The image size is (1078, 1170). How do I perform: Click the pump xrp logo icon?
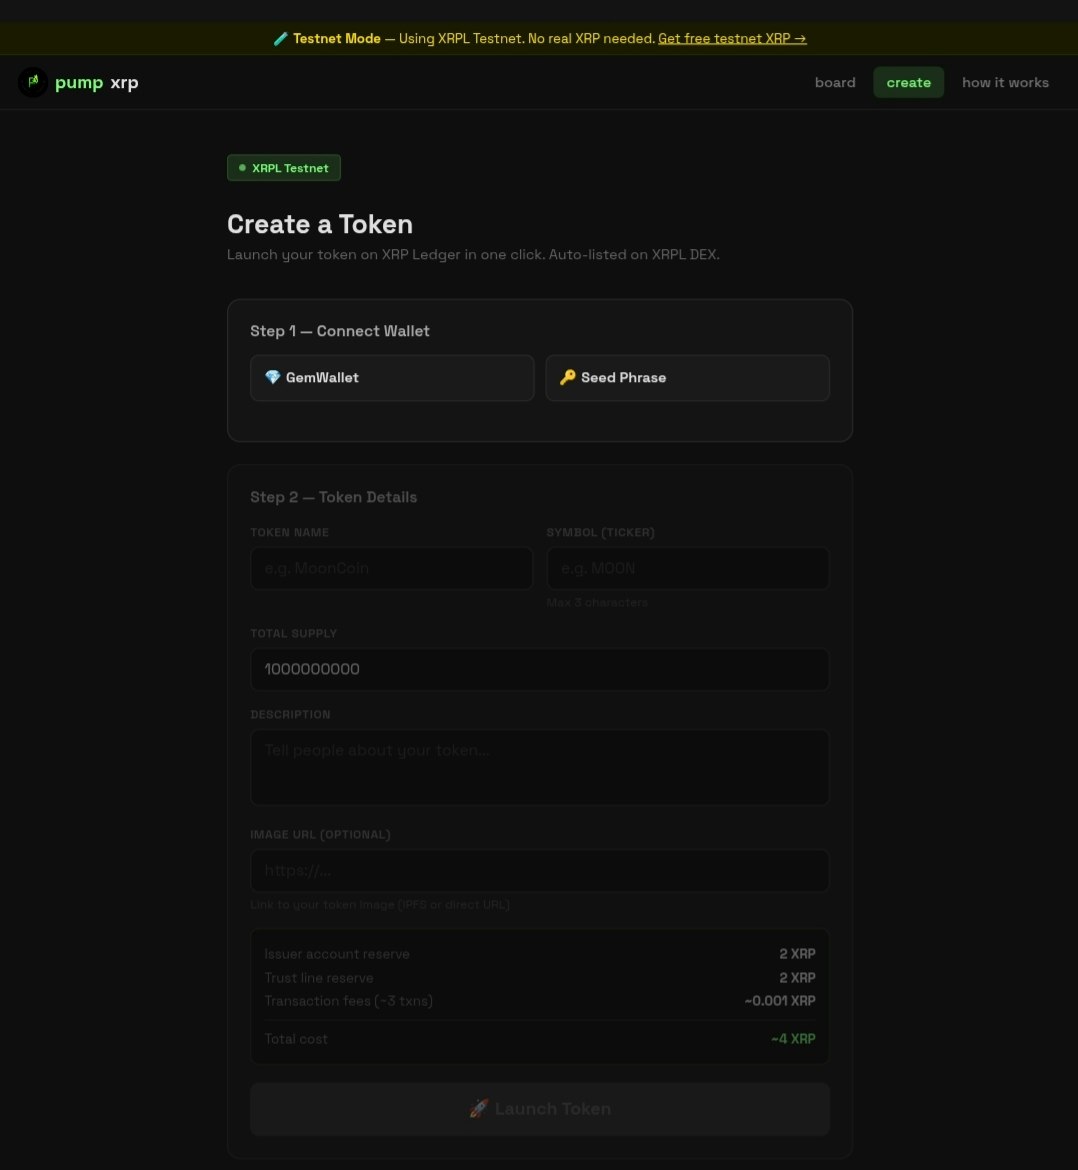click(33, 82)
